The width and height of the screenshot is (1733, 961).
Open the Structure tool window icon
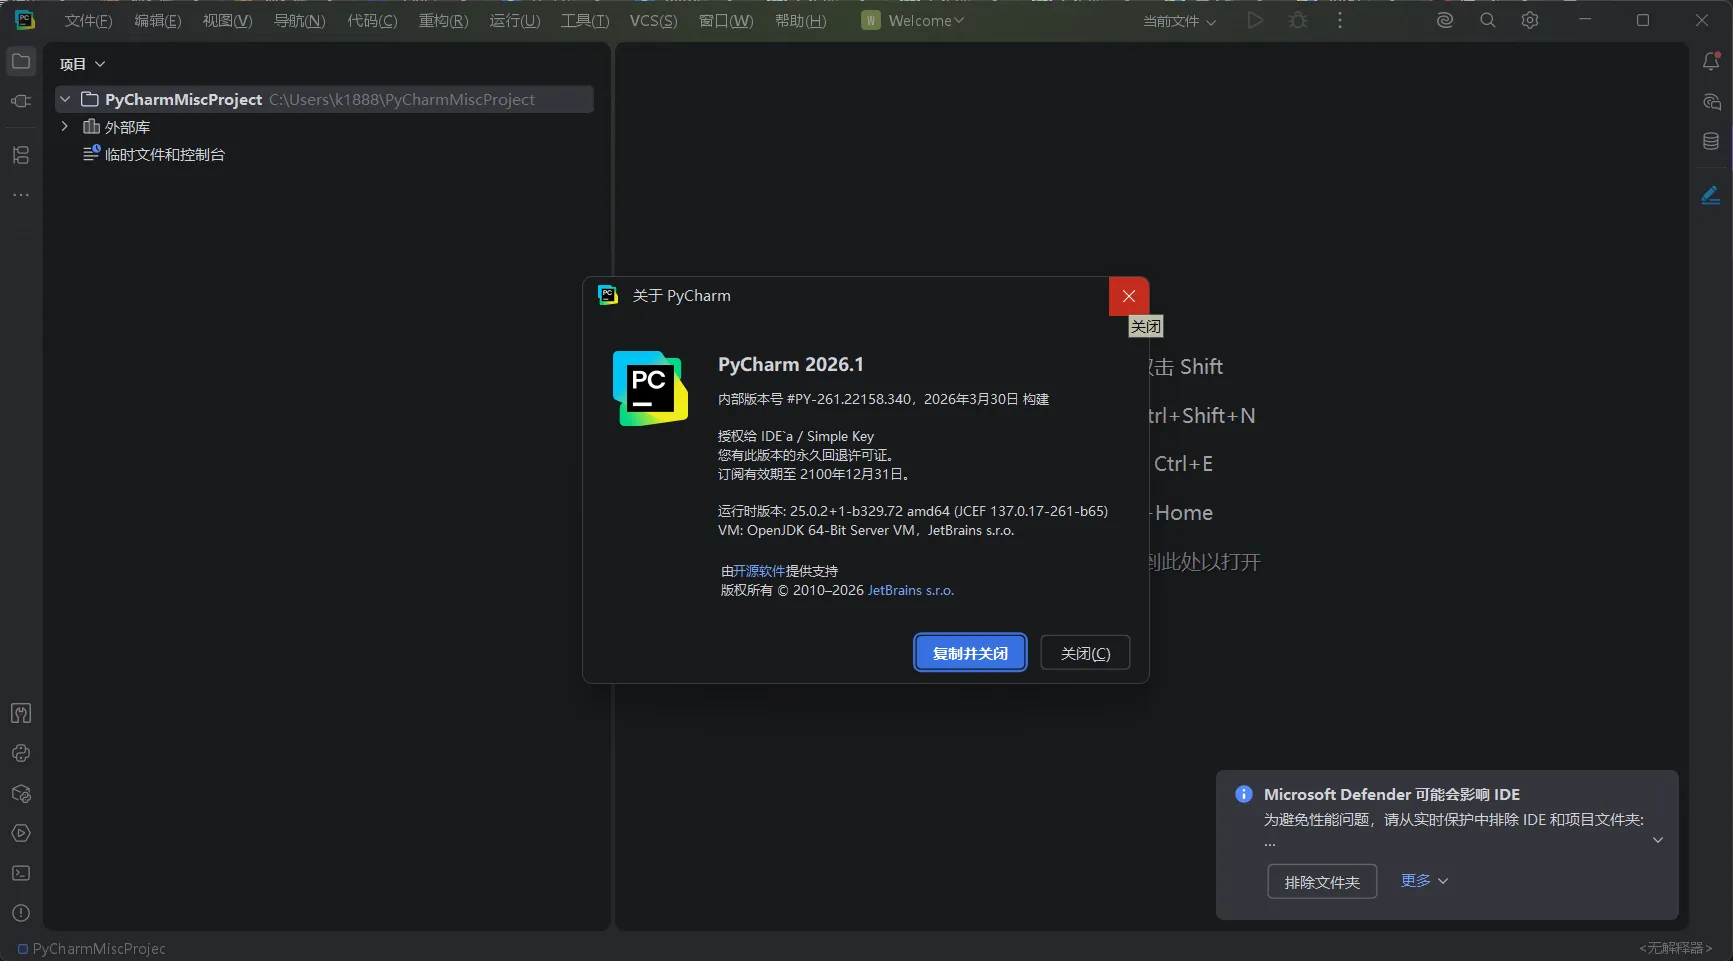coord(20,155)
